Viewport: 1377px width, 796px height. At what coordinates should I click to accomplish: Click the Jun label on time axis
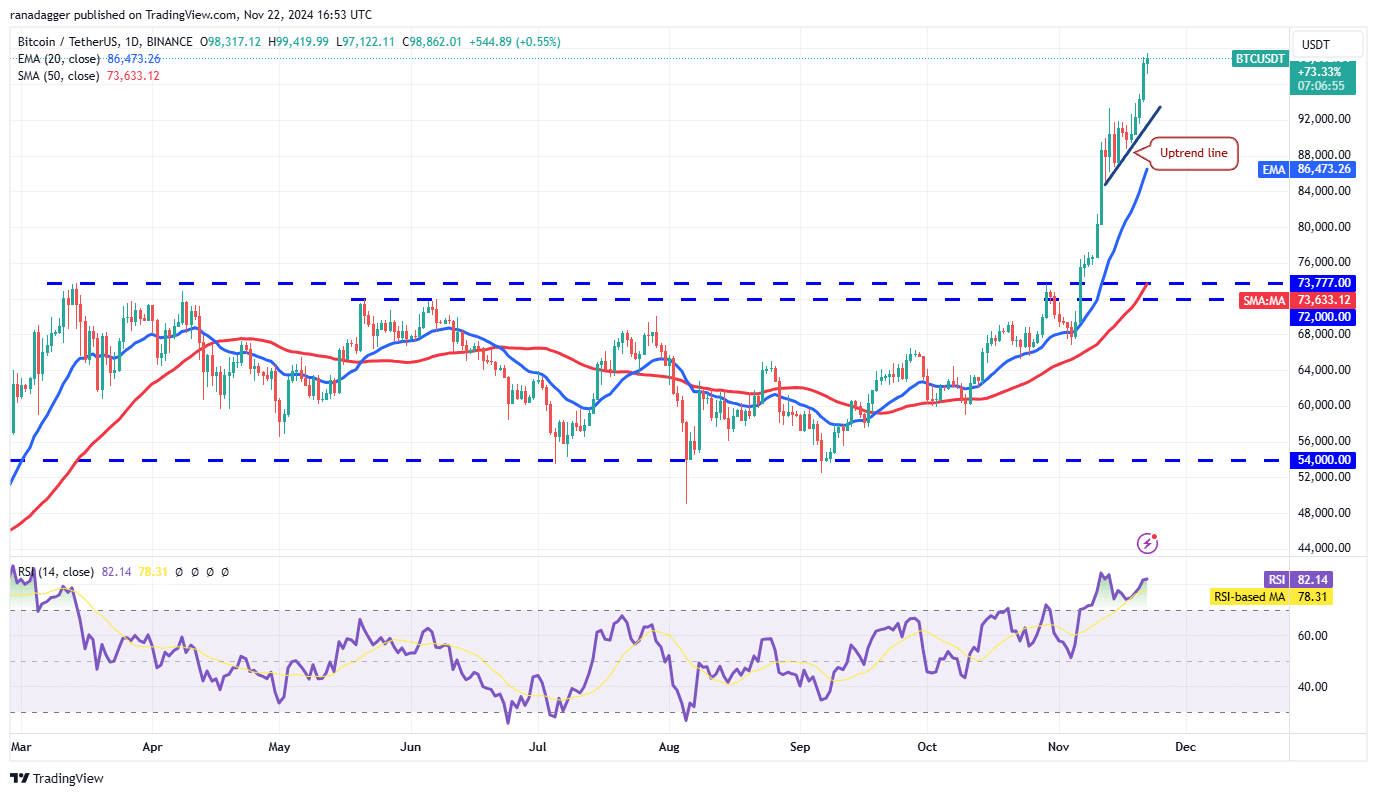(x=411, y=746)
